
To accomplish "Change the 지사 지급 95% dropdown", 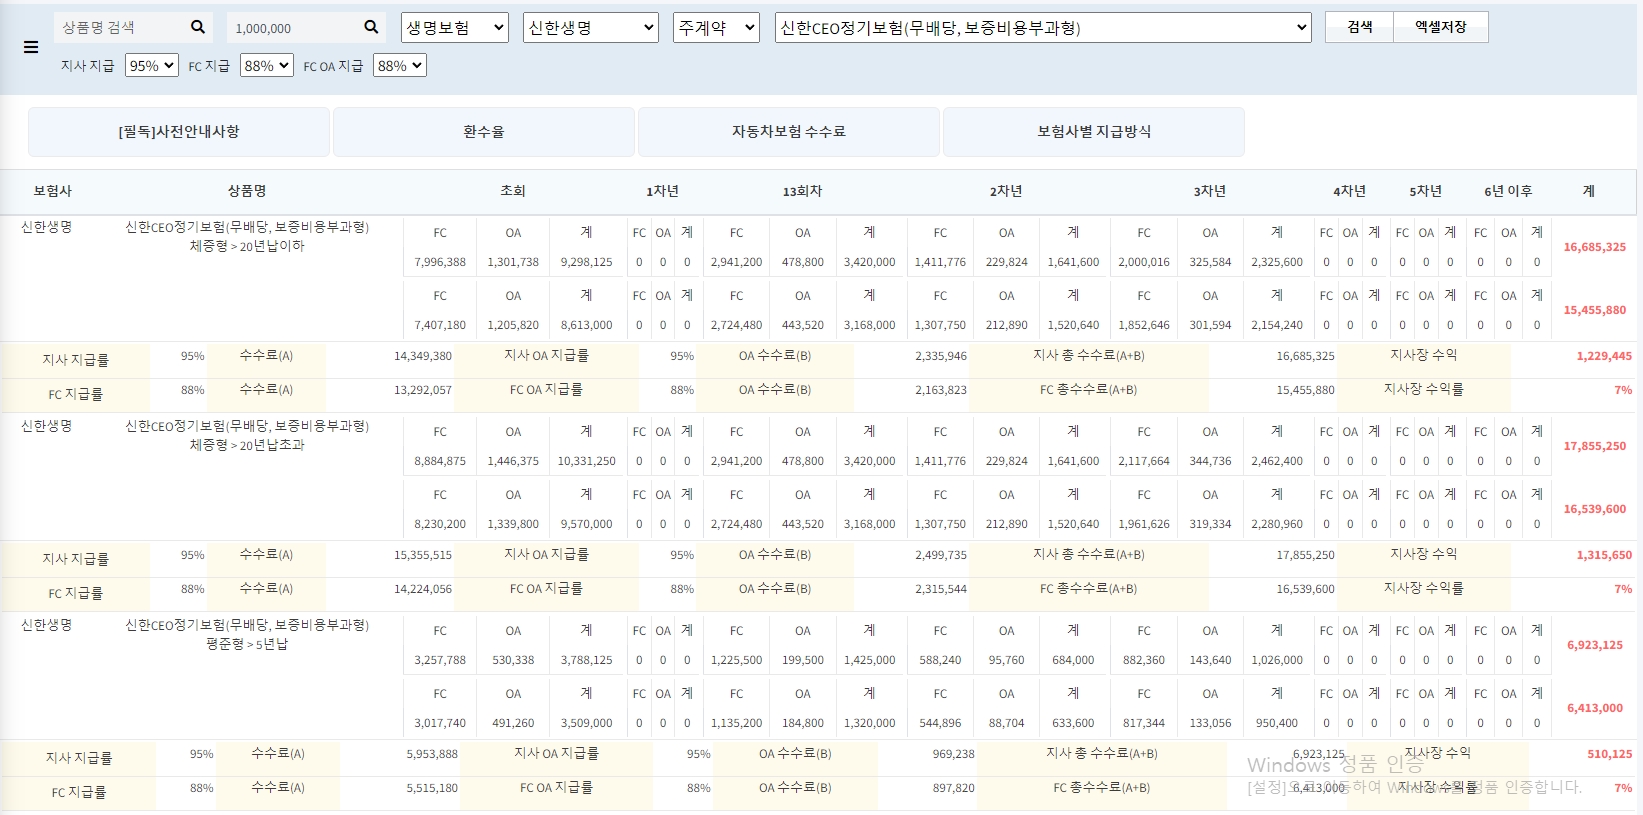I will coord(152,65).
